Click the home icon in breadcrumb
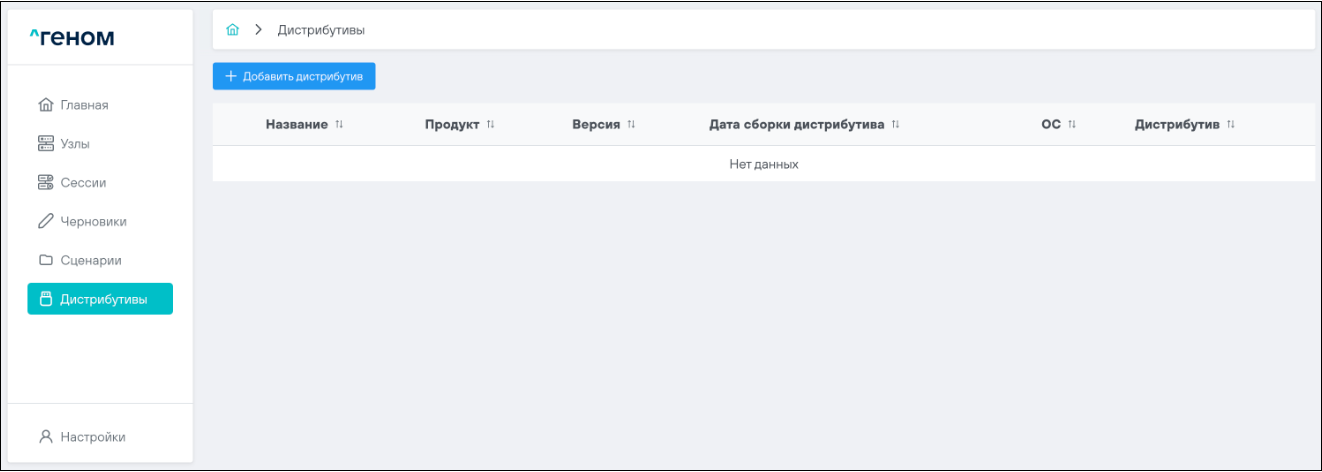The width and height of the screenshot is (1322, 472). coord(233,30)
